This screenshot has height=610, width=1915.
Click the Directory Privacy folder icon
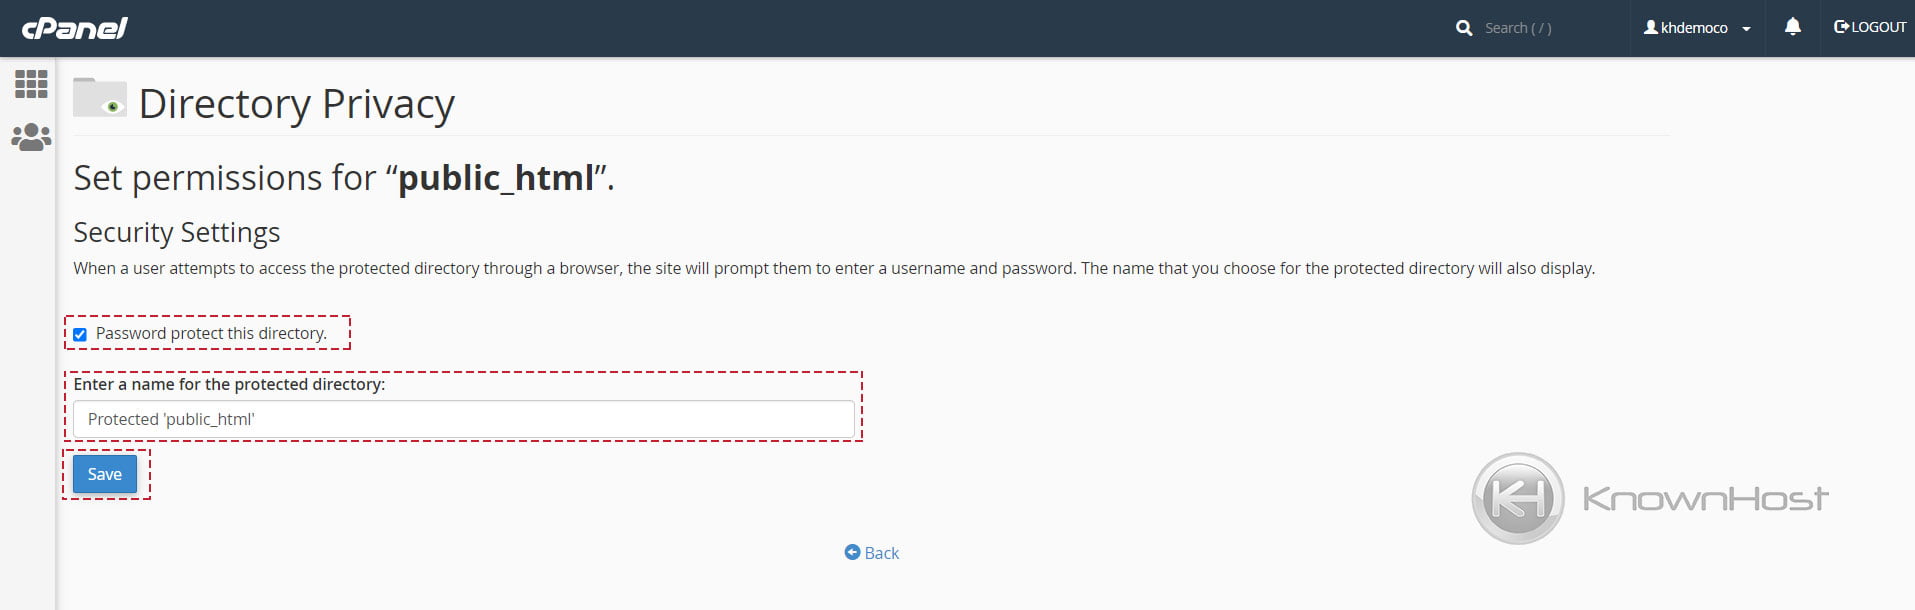click(100, 100)
